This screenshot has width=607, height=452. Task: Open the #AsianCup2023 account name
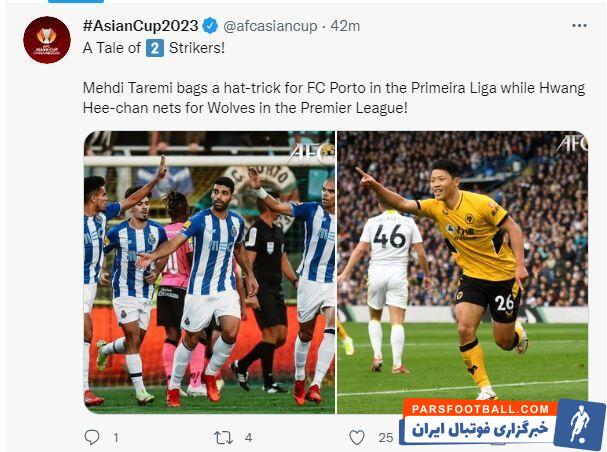click(x=141, y=26)
